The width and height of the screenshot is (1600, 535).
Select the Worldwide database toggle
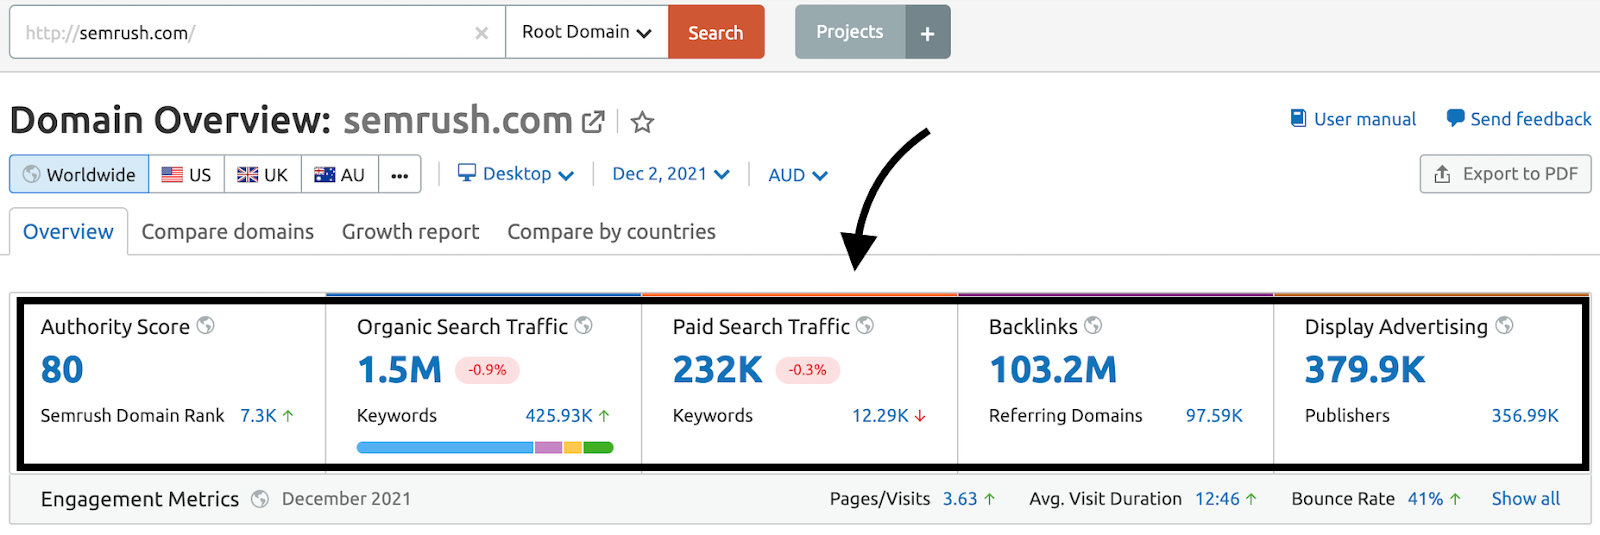point(79,174)
